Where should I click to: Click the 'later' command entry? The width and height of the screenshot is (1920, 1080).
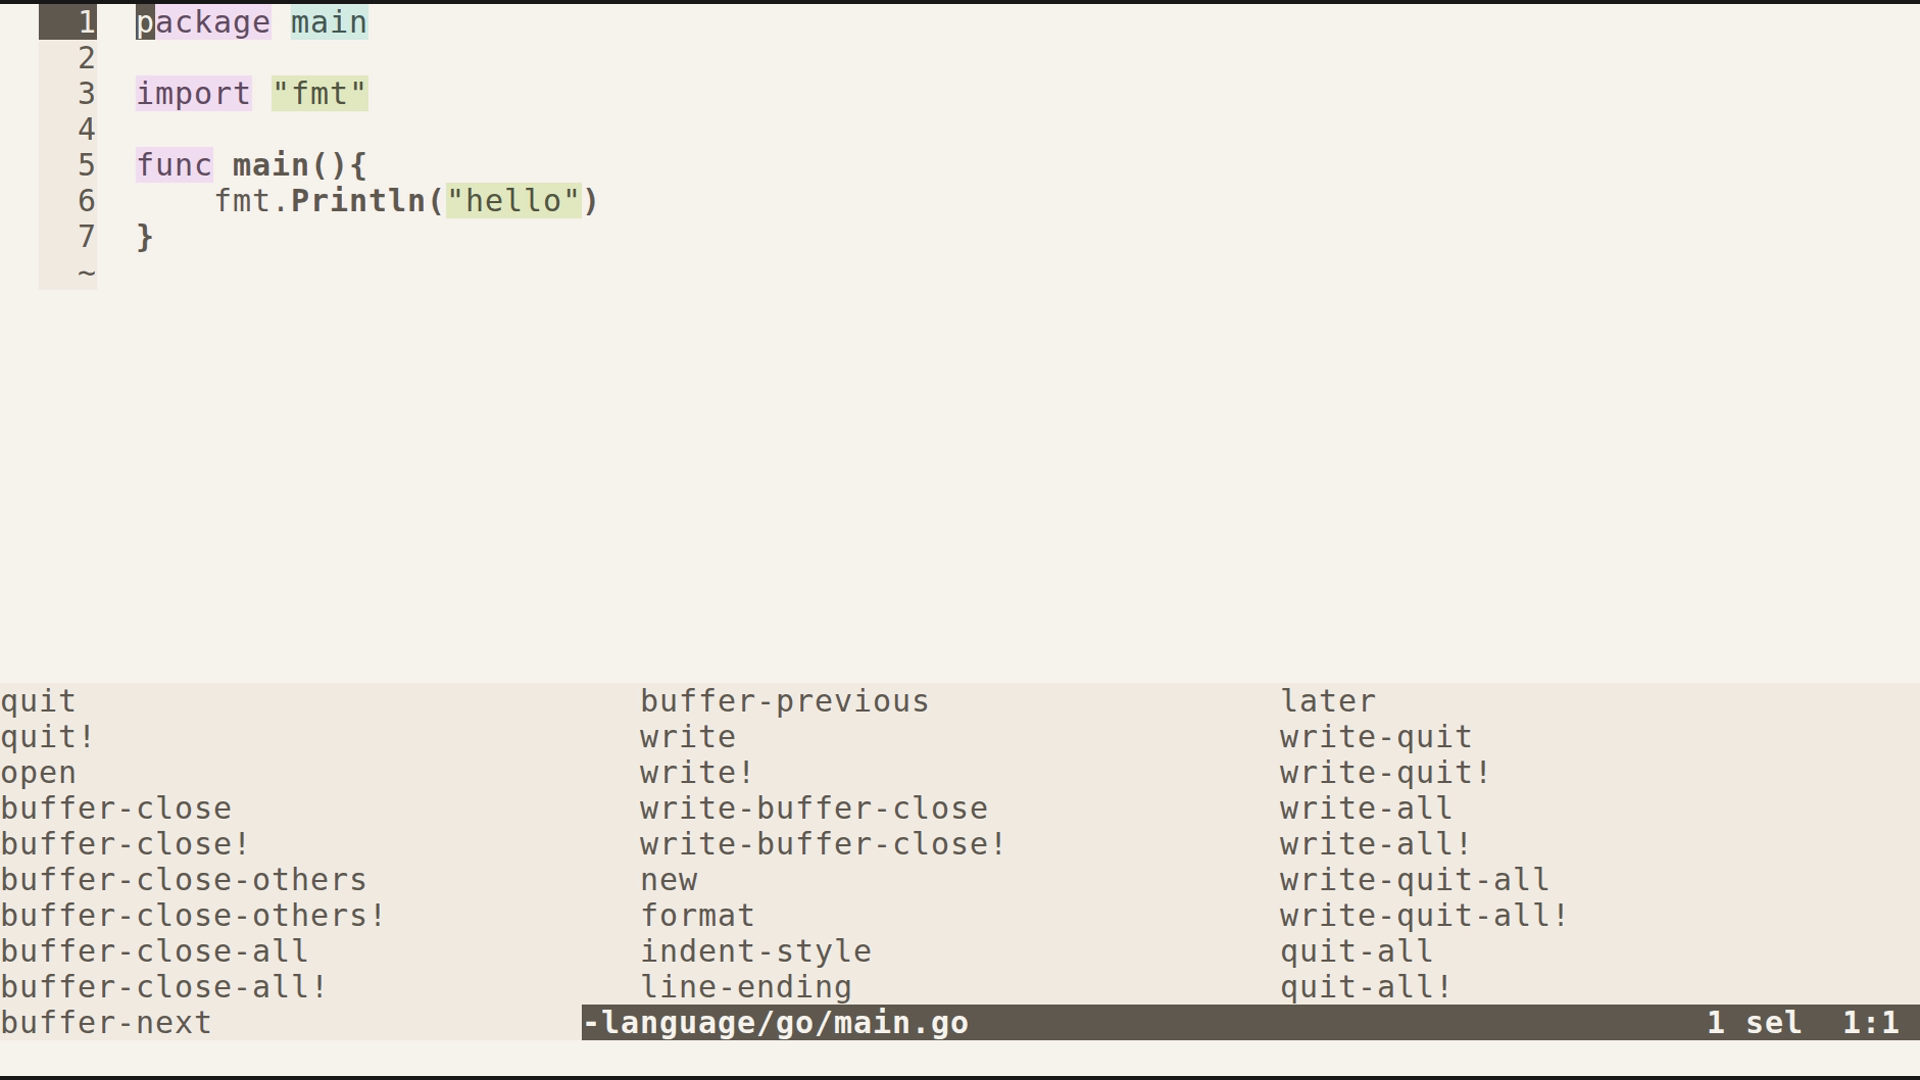coord(1327,702)
